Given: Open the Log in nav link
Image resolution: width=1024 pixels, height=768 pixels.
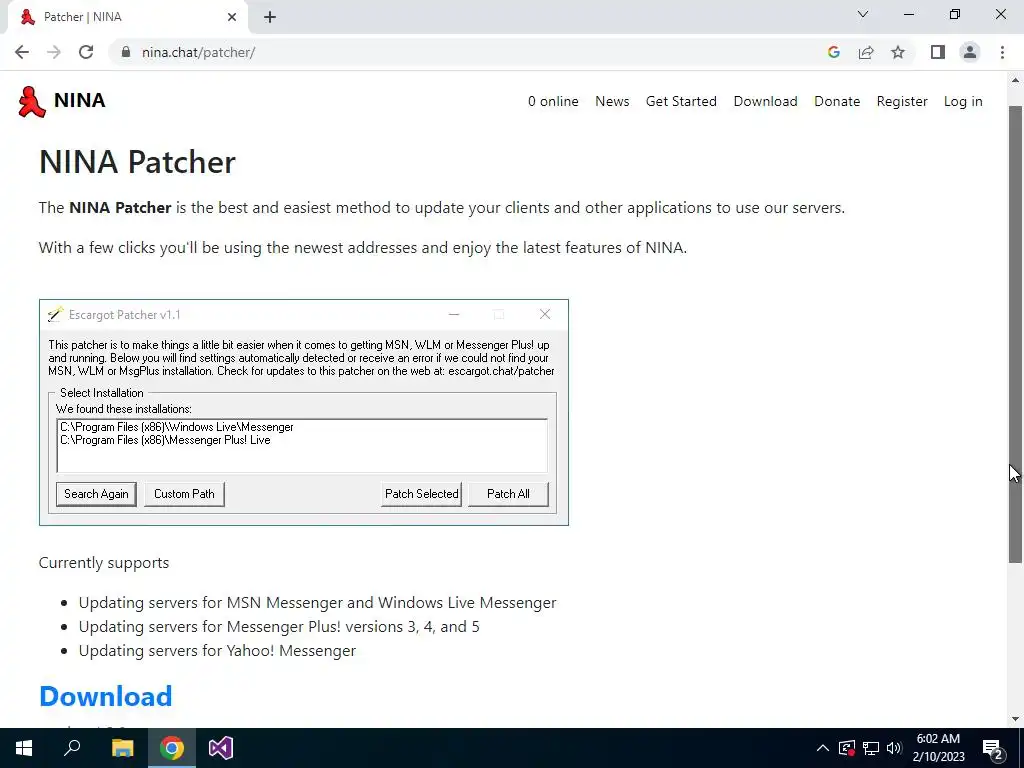Looking at the screenshot, I should click(963, 101).
